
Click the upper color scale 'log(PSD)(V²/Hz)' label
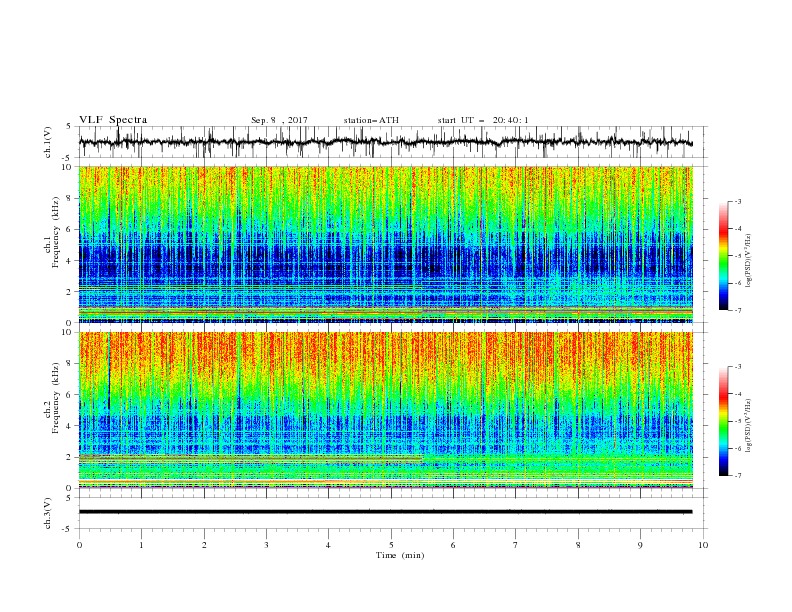748,261
